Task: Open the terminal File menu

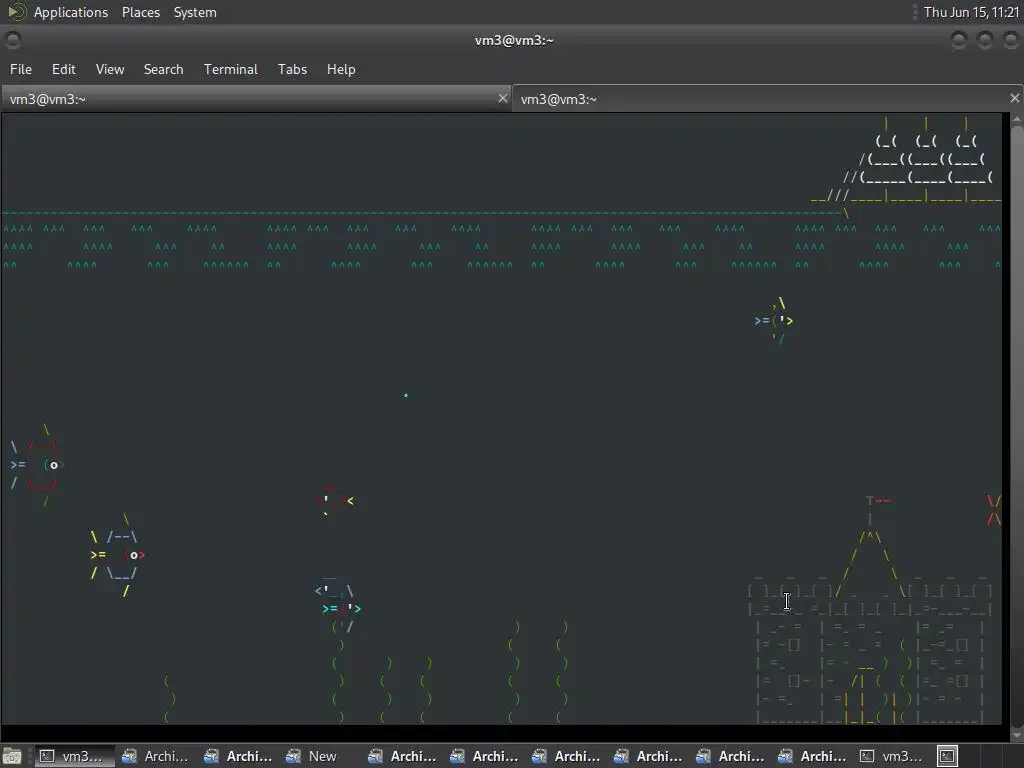Action: coord(21,69)
